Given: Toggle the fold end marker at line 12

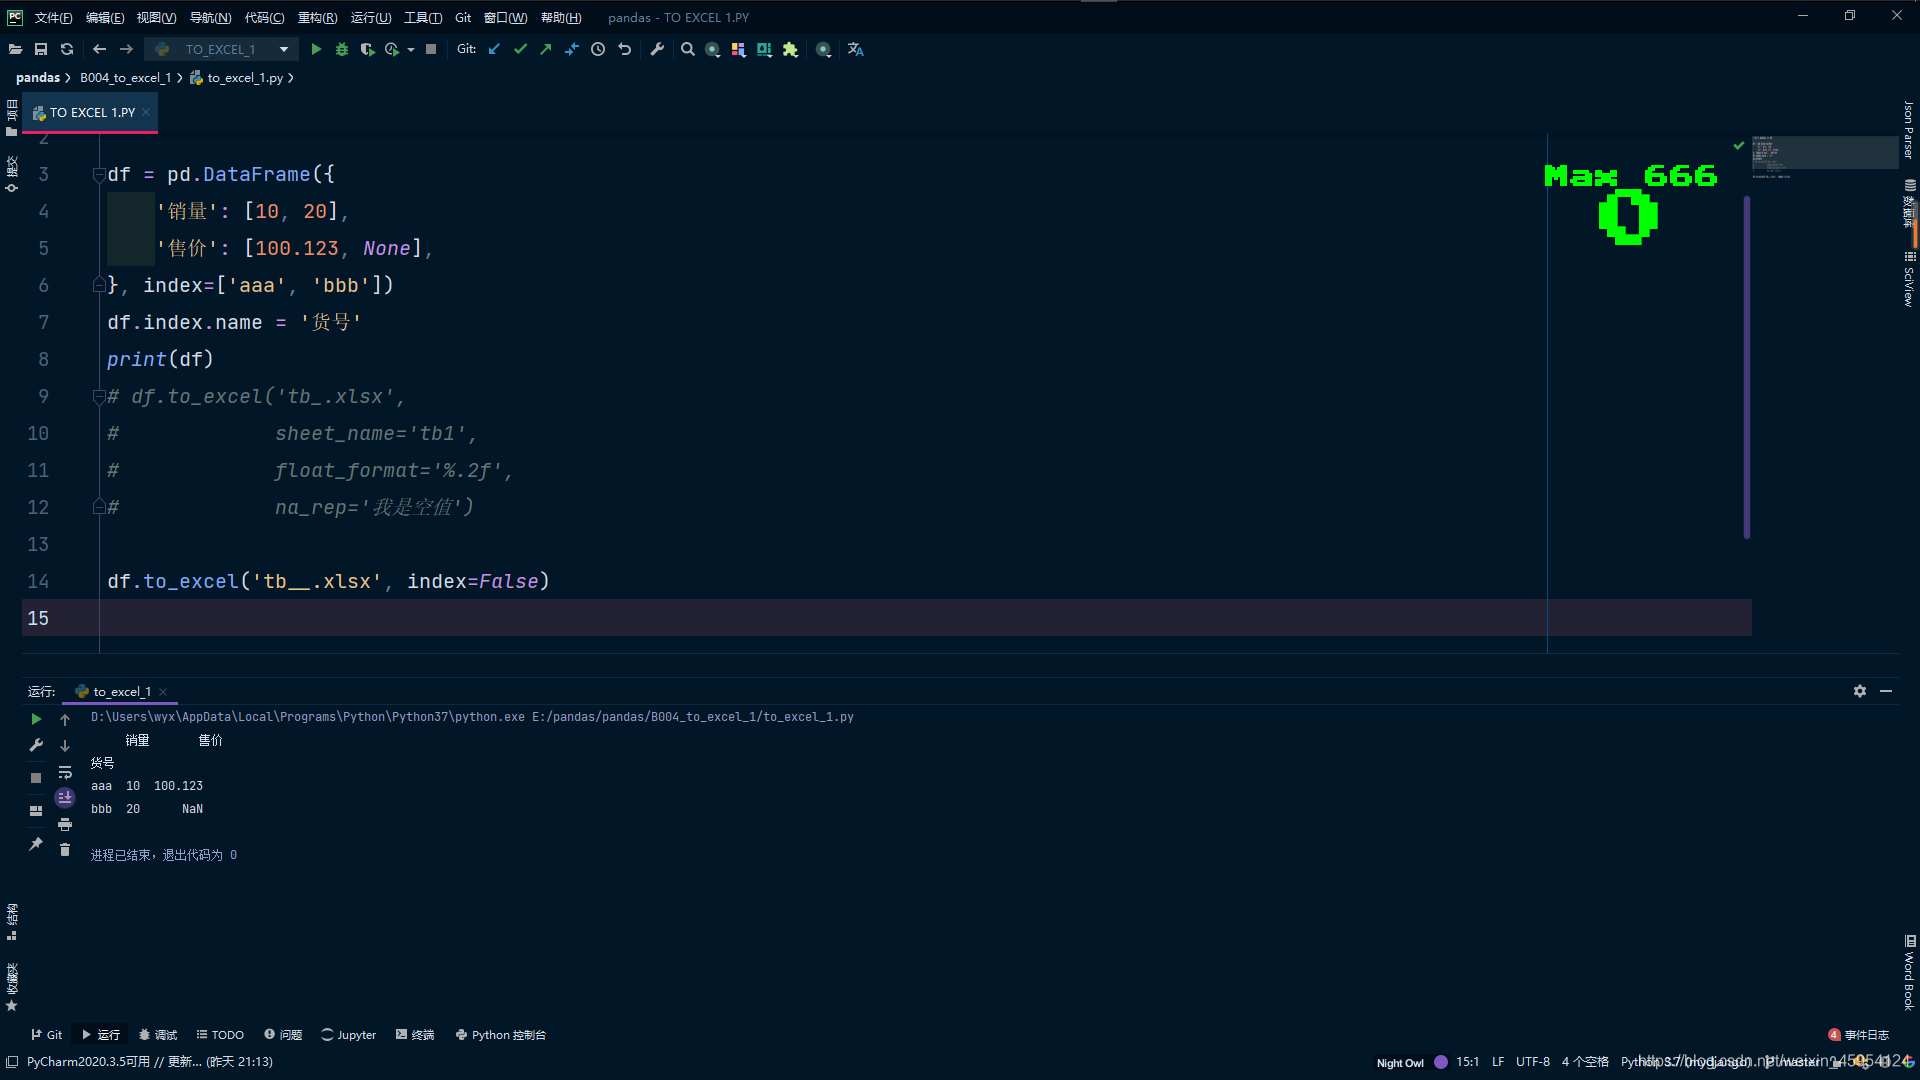Looking at the screenshot, I should point(99,507).
